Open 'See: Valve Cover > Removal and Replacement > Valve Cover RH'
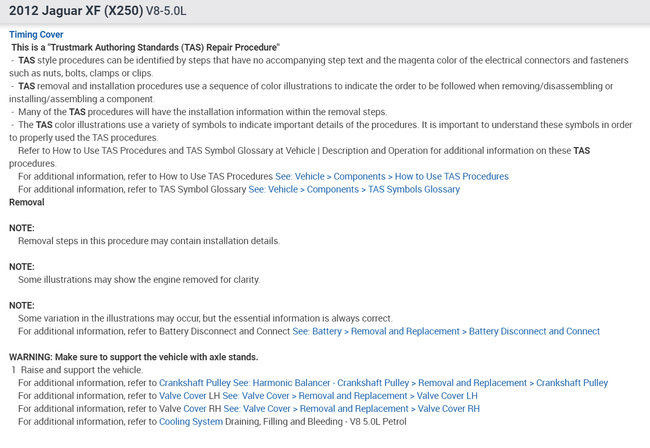The image size is (650, 448). click(x=351, y=409)
